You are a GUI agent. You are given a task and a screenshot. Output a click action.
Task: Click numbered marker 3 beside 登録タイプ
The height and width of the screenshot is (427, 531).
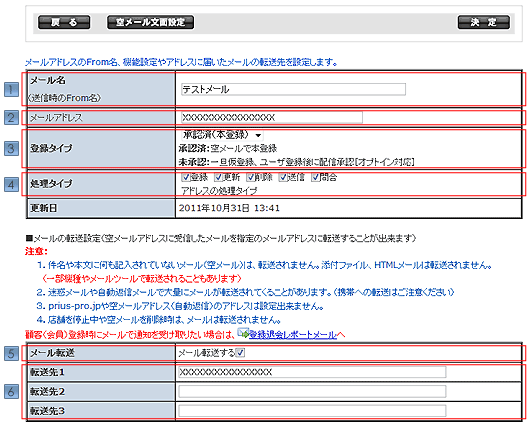click(11, 149)
